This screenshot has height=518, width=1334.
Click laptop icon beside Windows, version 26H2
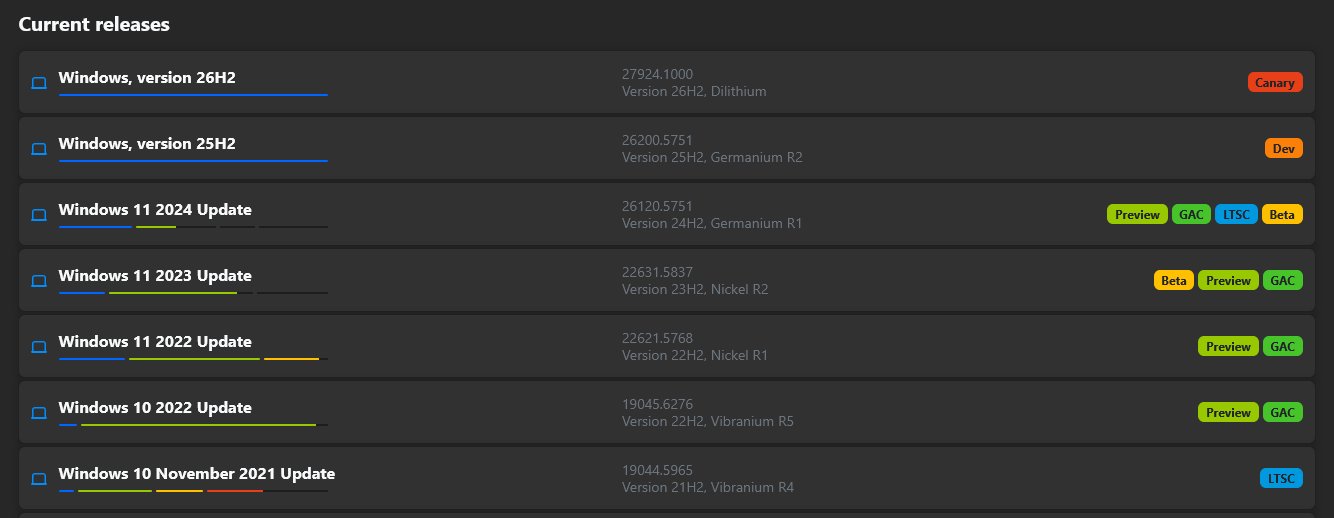tap(39, 83)
